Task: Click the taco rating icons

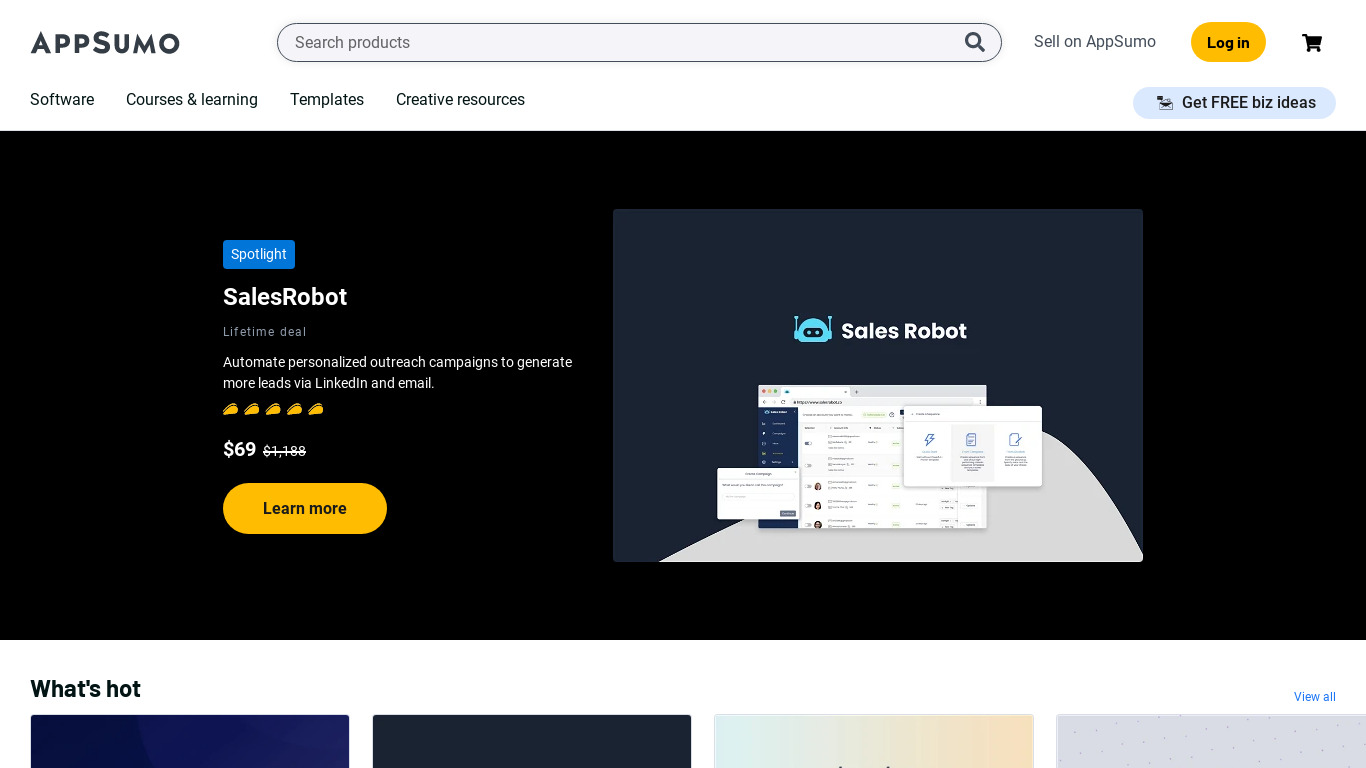Action: (273, 409)
